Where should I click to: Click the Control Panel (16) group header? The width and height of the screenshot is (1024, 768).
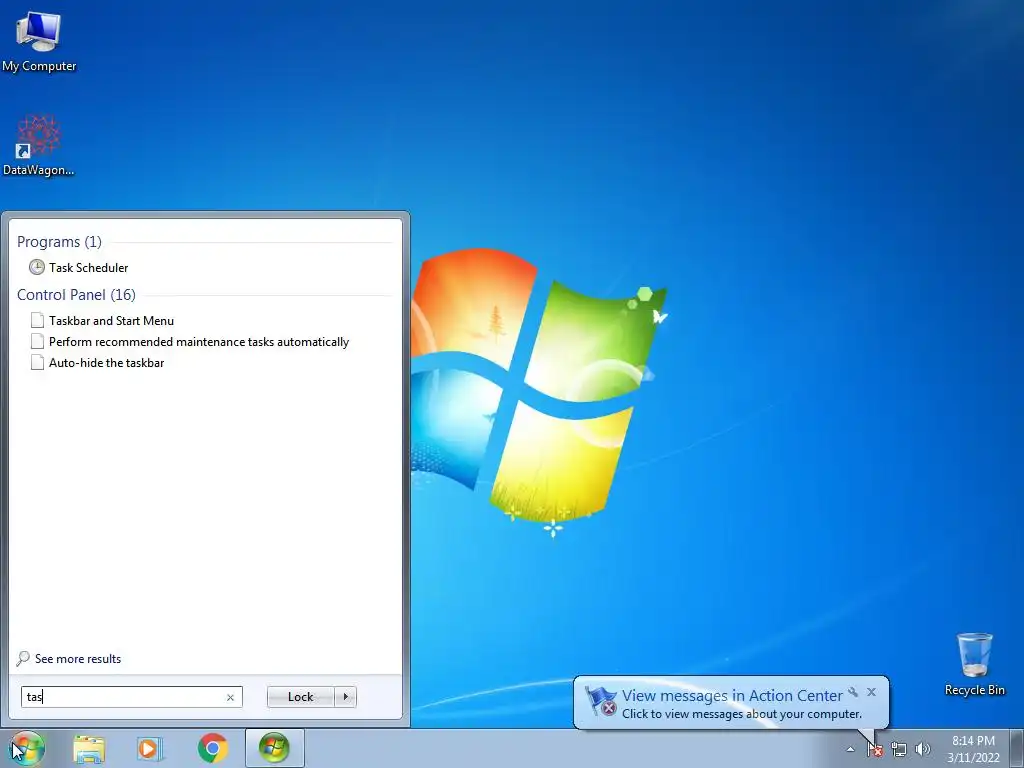[76, 295]
